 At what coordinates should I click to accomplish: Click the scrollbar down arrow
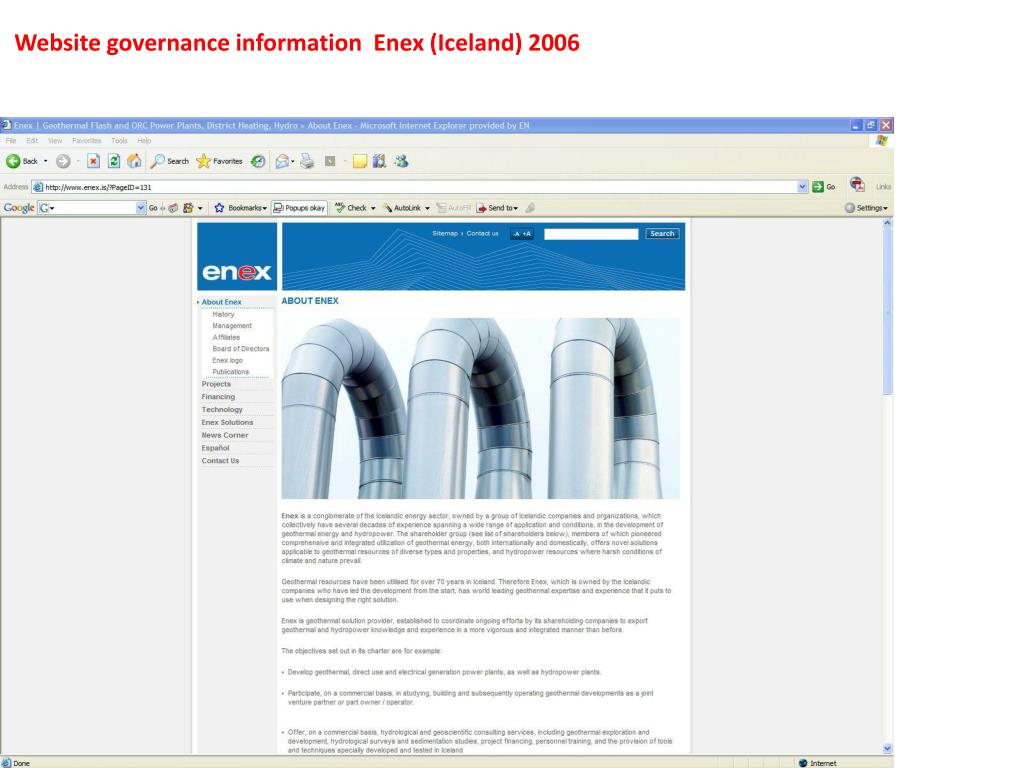coord(887,748)
